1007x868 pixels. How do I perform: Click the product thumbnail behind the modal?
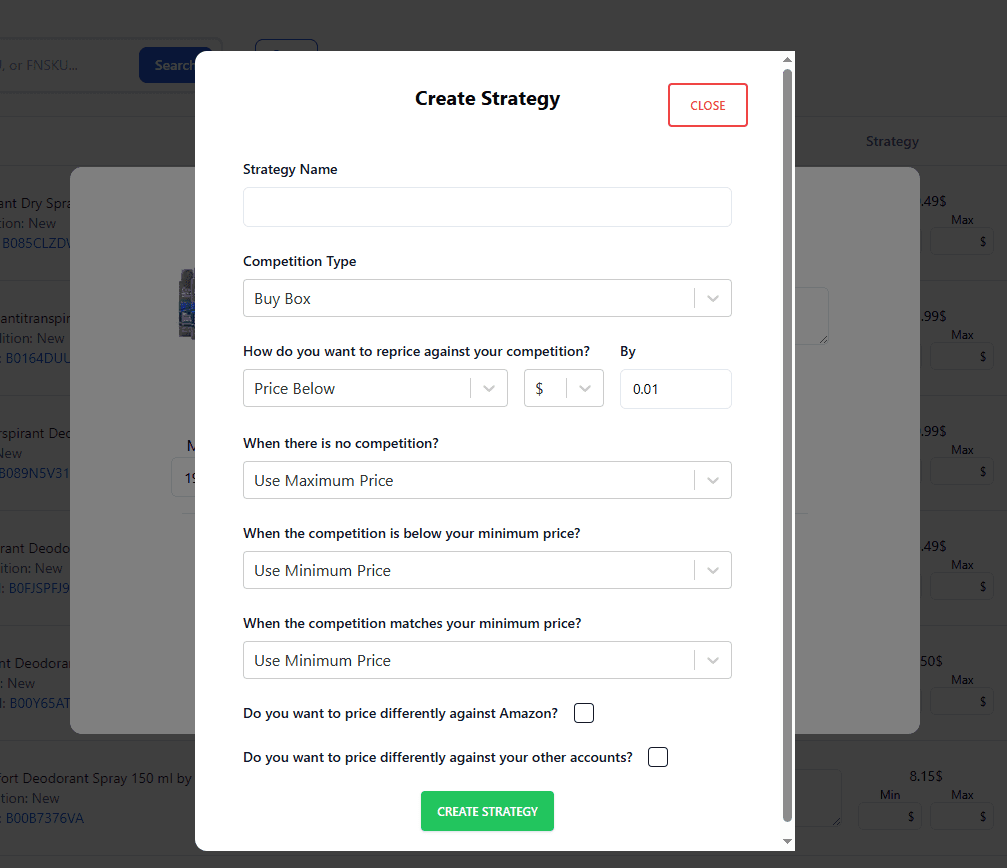pos(188,300)
